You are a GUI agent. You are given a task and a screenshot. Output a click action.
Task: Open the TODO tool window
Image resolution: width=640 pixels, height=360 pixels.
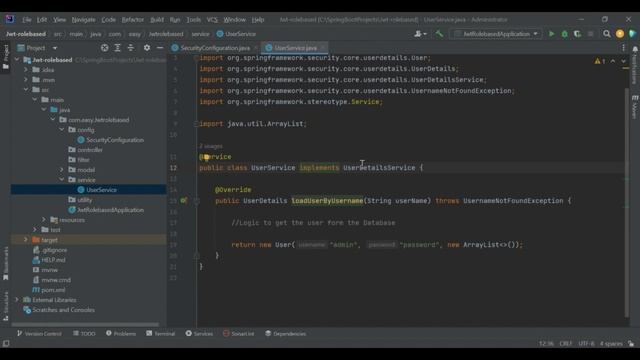coord(84,334)
